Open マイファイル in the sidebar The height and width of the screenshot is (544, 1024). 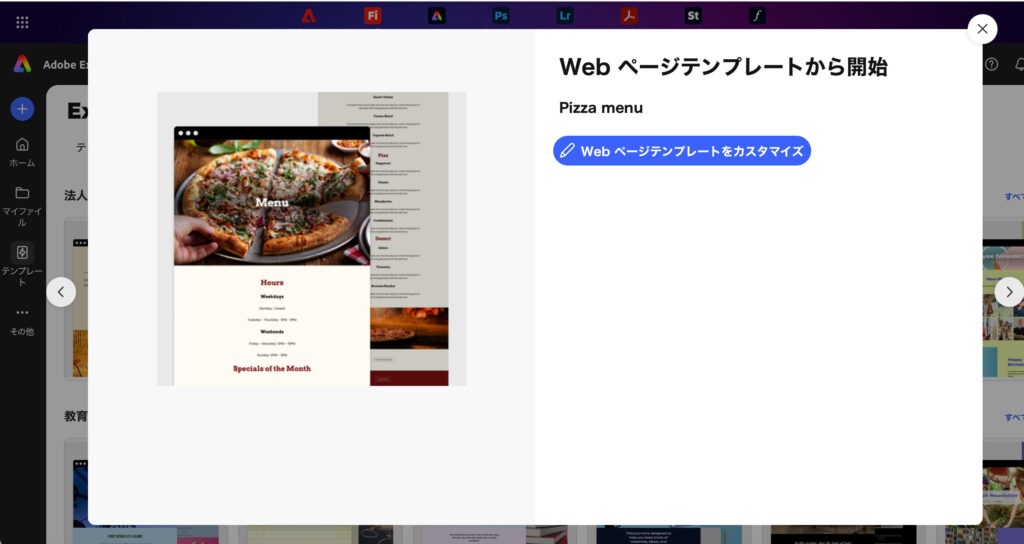click(22, 205)
